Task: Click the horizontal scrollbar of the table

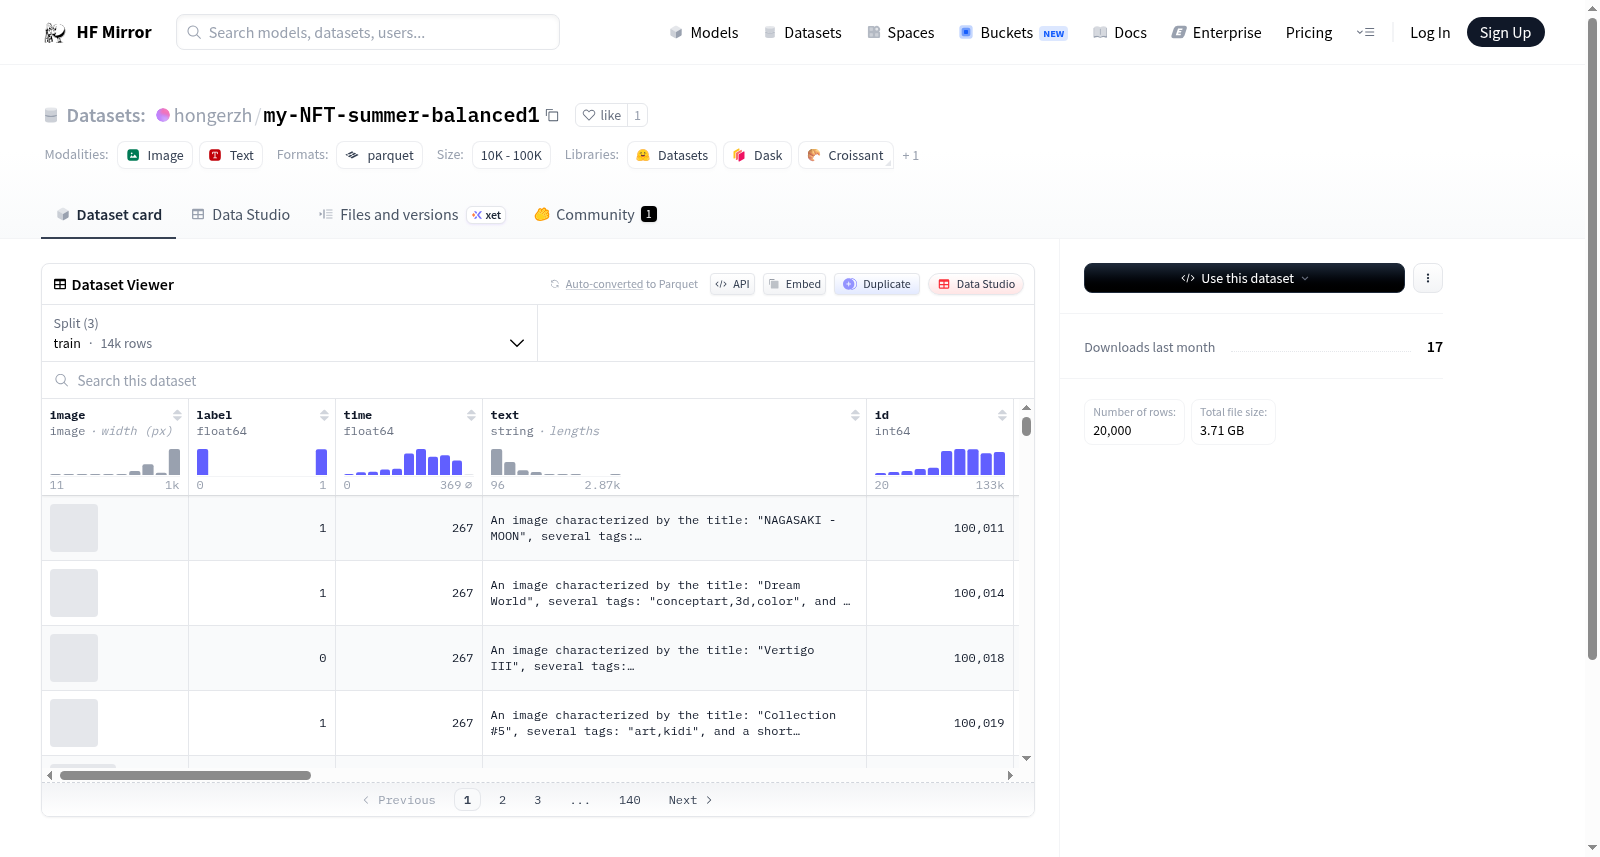Action: click(185, 775)
